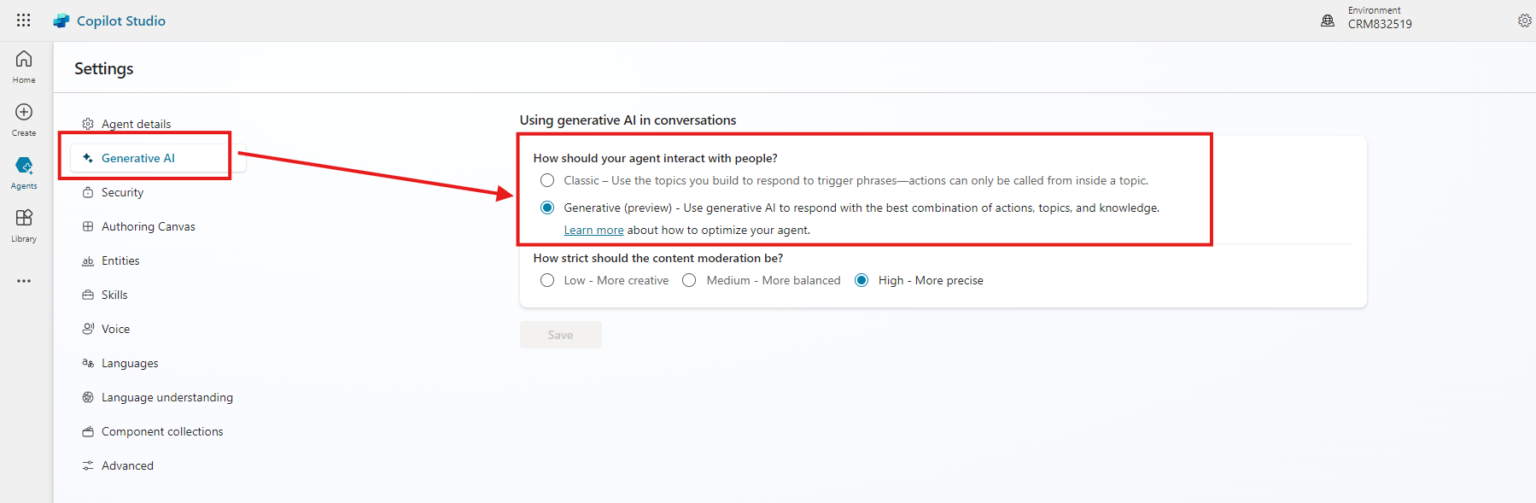The width and height of the screenshot is (1536, 503).
Task: Go to Home in the left rail
Action: pyautogui.click(x=24, y=66)
